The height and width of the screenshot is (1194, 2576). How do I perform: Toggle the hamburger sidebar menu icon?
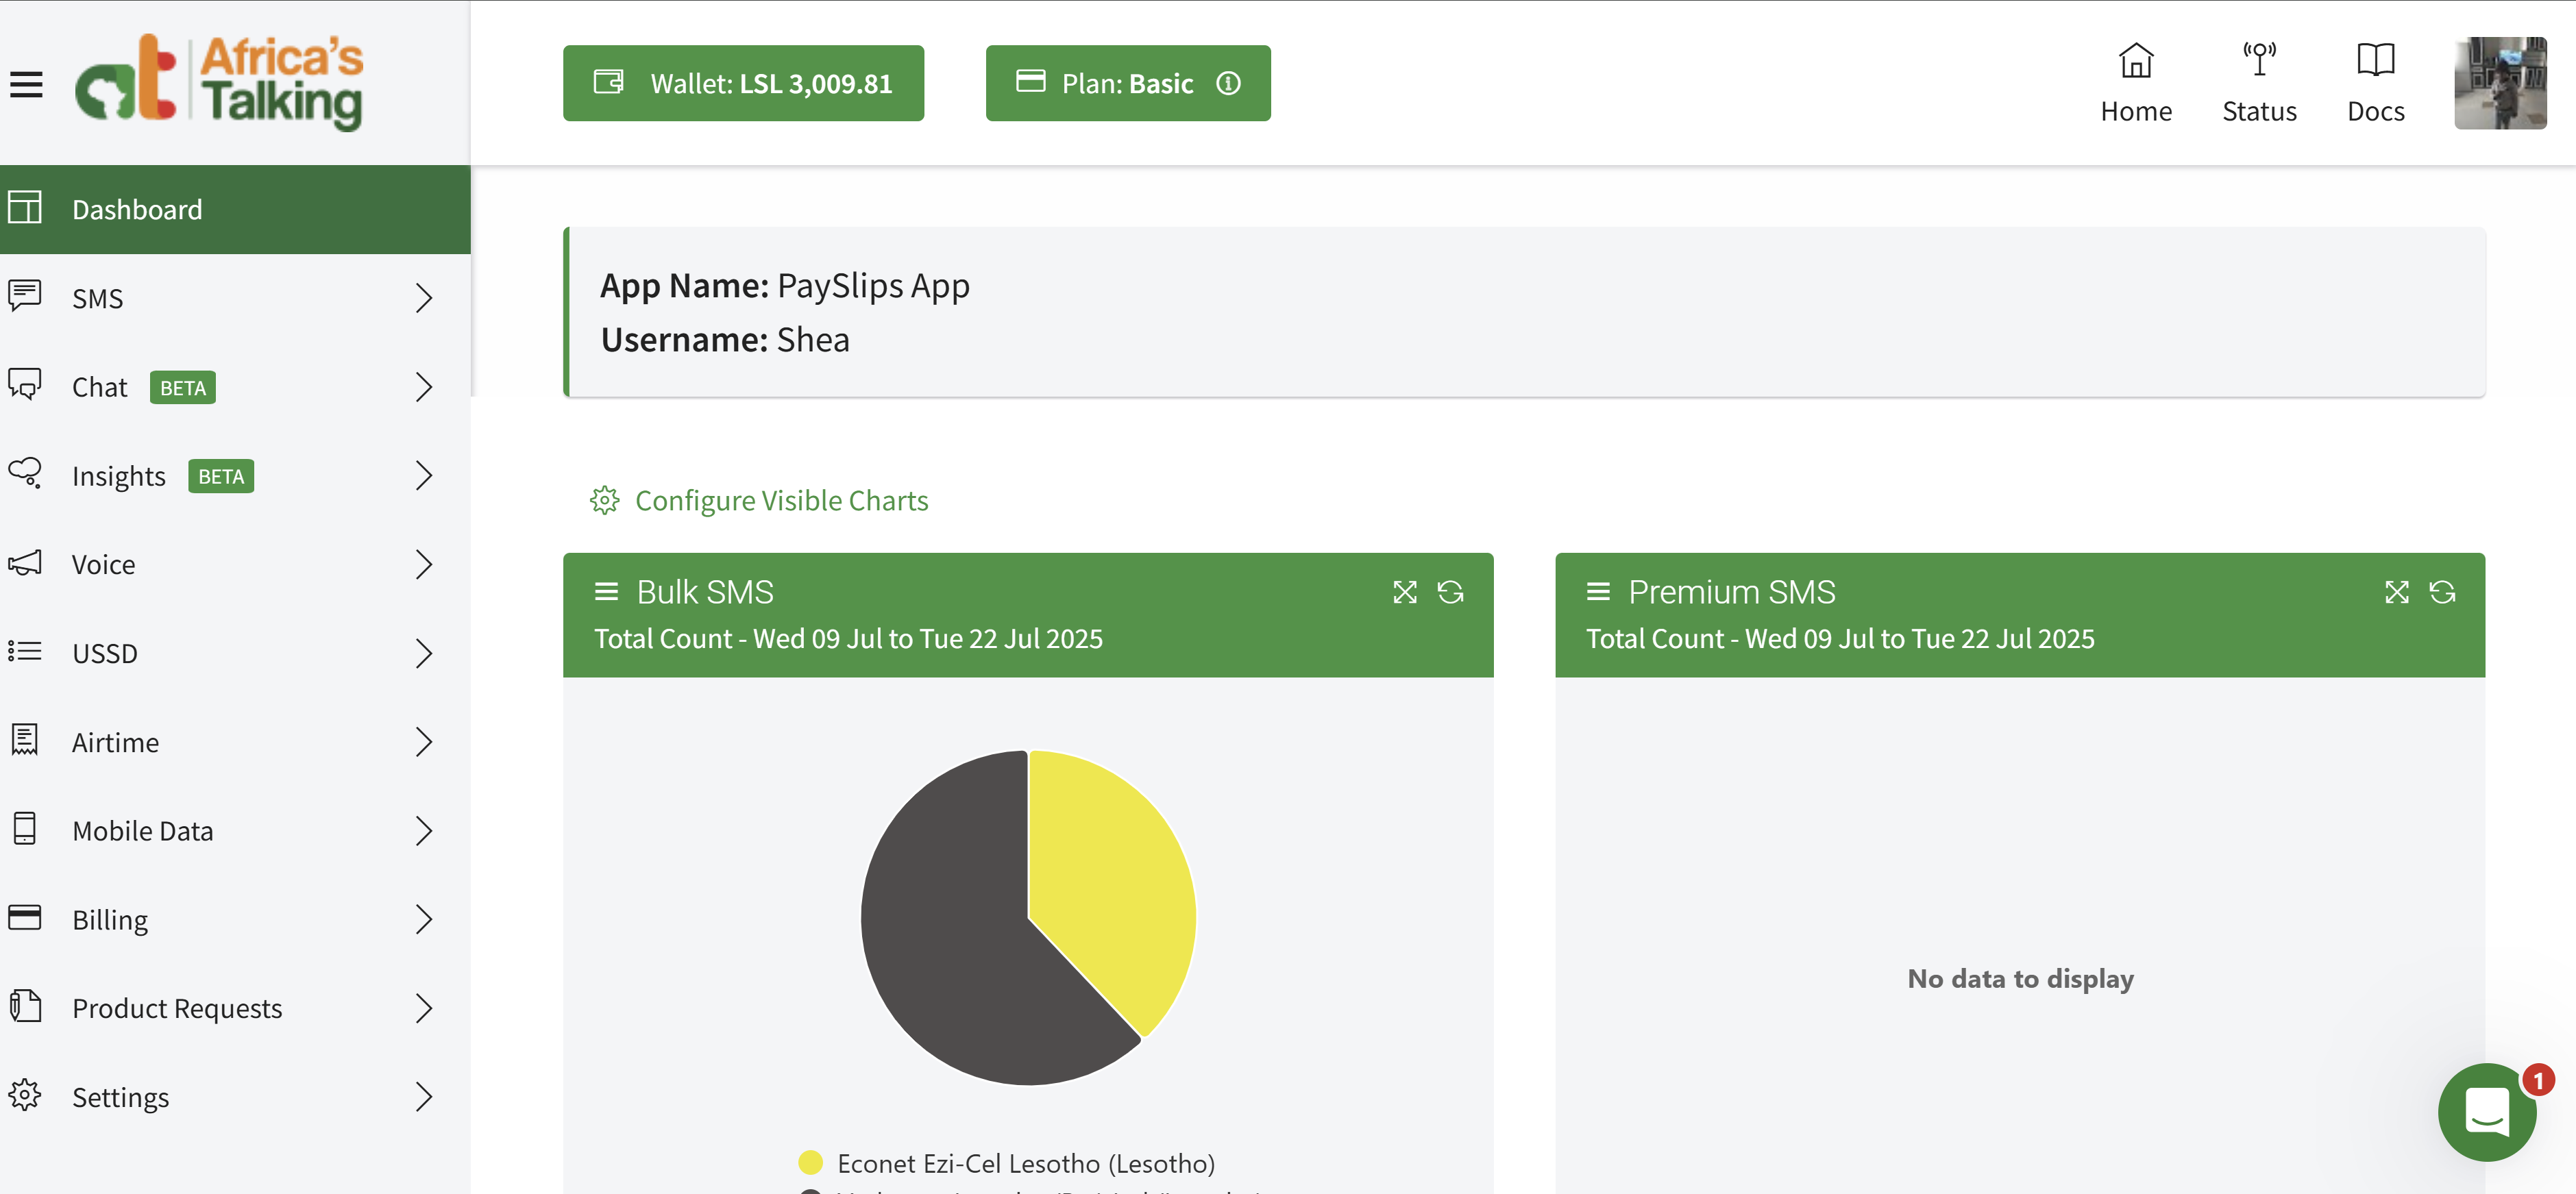click(x=26, y=84)
